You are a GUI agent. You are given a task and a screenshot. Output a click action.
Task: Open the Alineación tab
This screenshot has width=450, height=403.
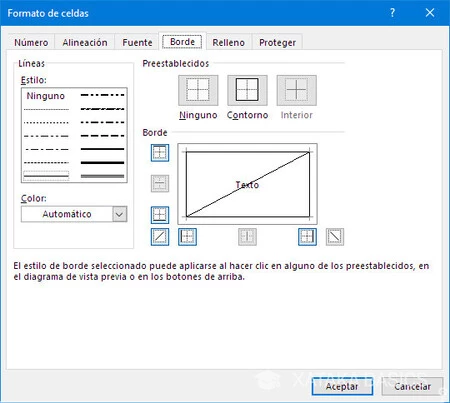85,43
